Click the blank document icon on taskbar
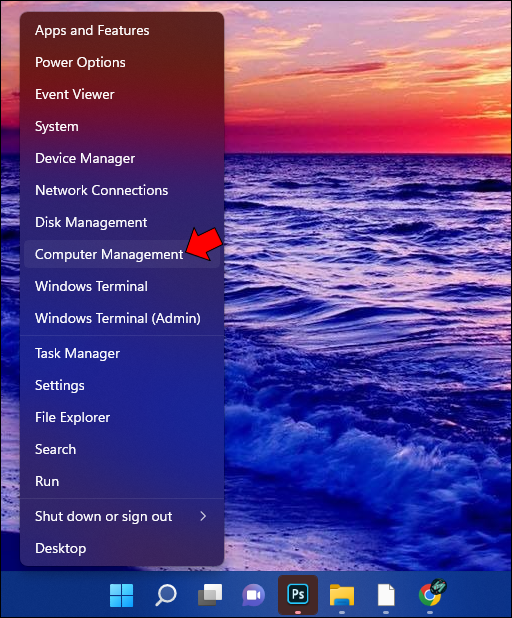 386,595
